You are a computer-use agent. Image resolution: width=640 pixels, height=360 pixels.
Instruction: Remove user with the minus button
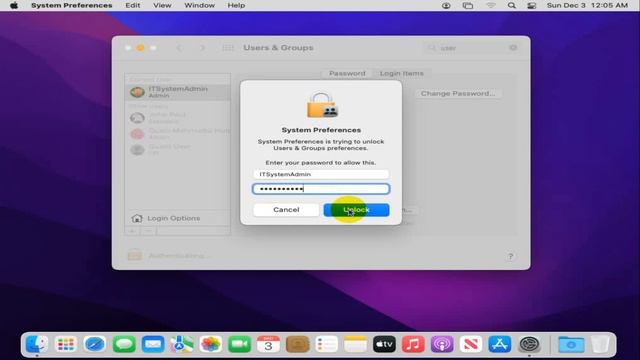pos(149,231)
